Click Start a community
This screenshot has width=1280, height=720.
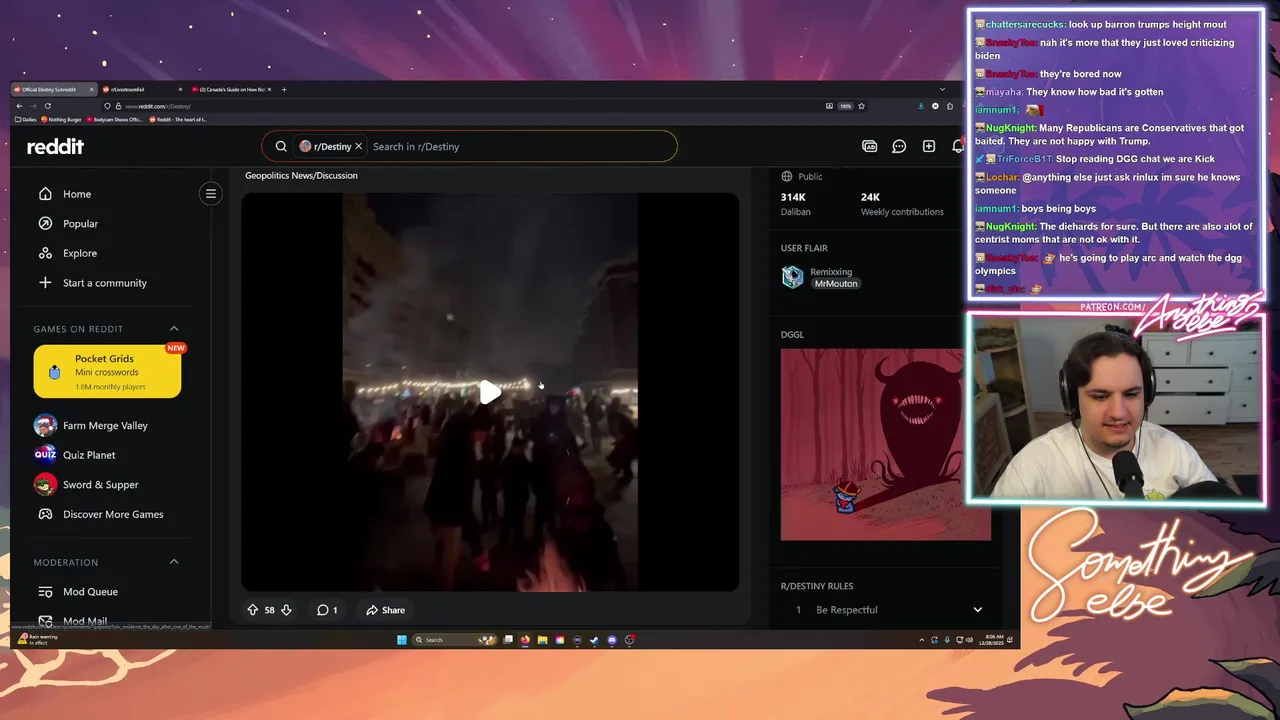pos(104,283)
